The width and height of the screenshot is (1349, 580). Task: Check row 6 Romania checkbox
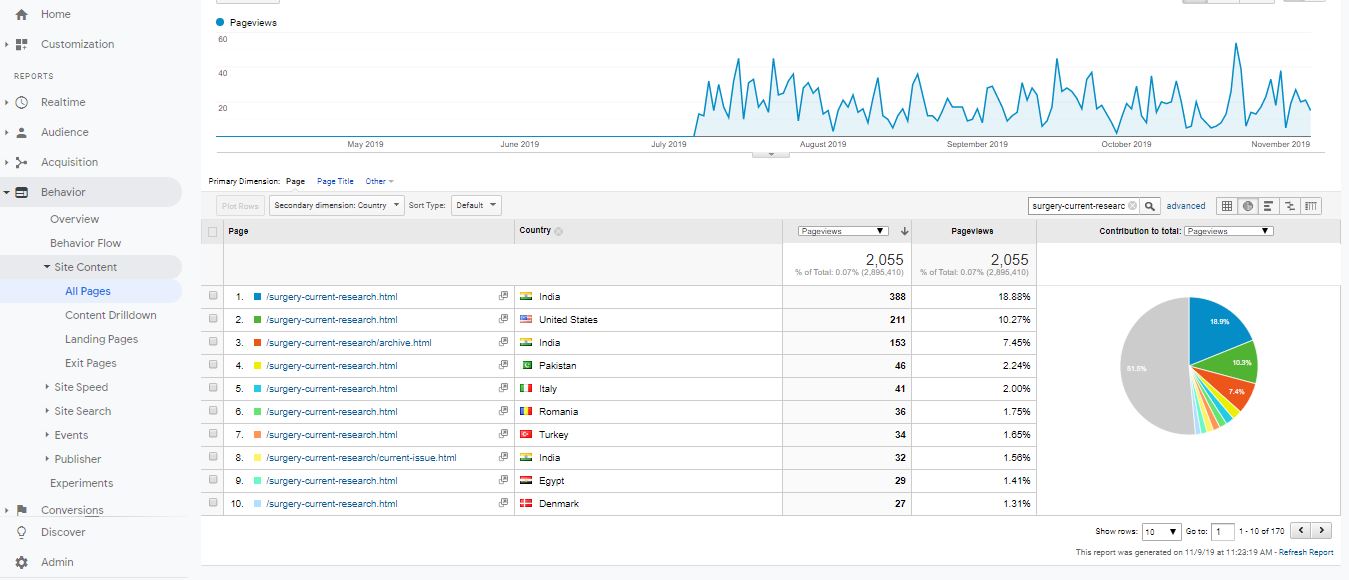click(212, 411)
